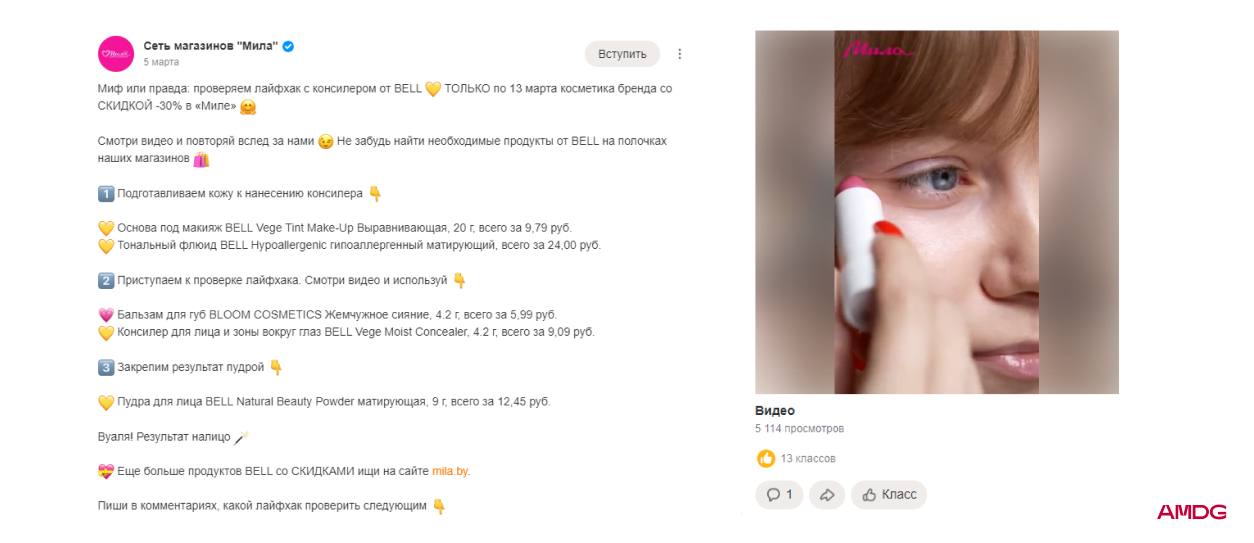Click the Класс like button
This screenshot has height=543, width=1254.
tap(889, 495)
